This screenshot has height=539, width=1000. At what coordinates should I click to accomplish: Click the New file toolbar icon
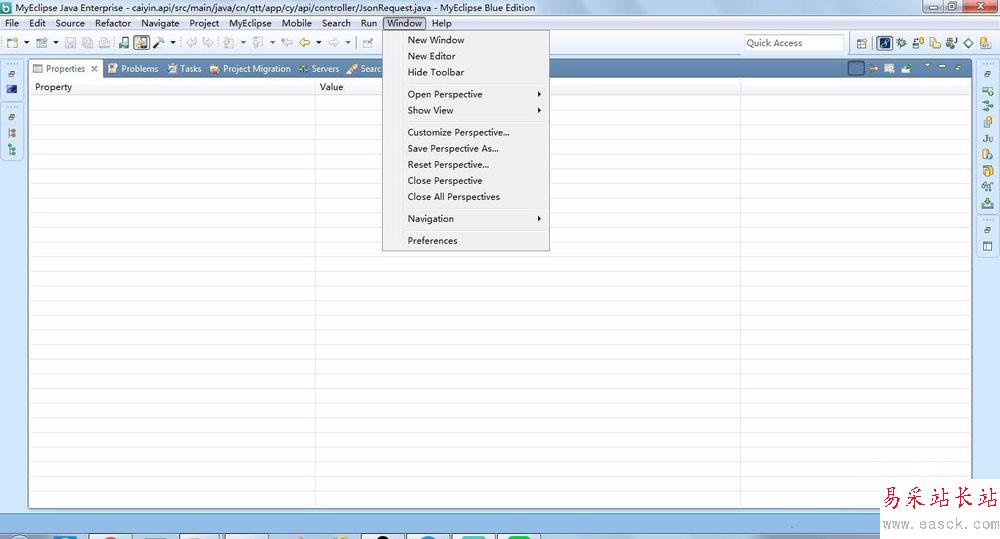(12, 43)
